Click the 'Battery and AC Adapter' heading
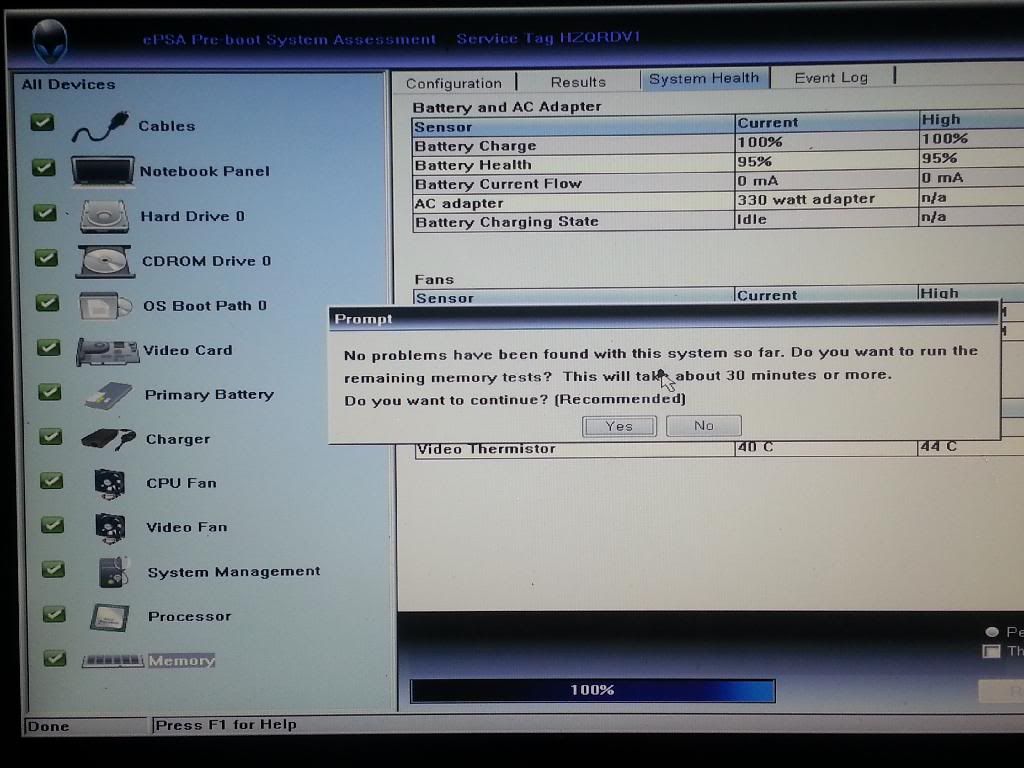This screenshot has width=1024, height=768. pos(507,107)
